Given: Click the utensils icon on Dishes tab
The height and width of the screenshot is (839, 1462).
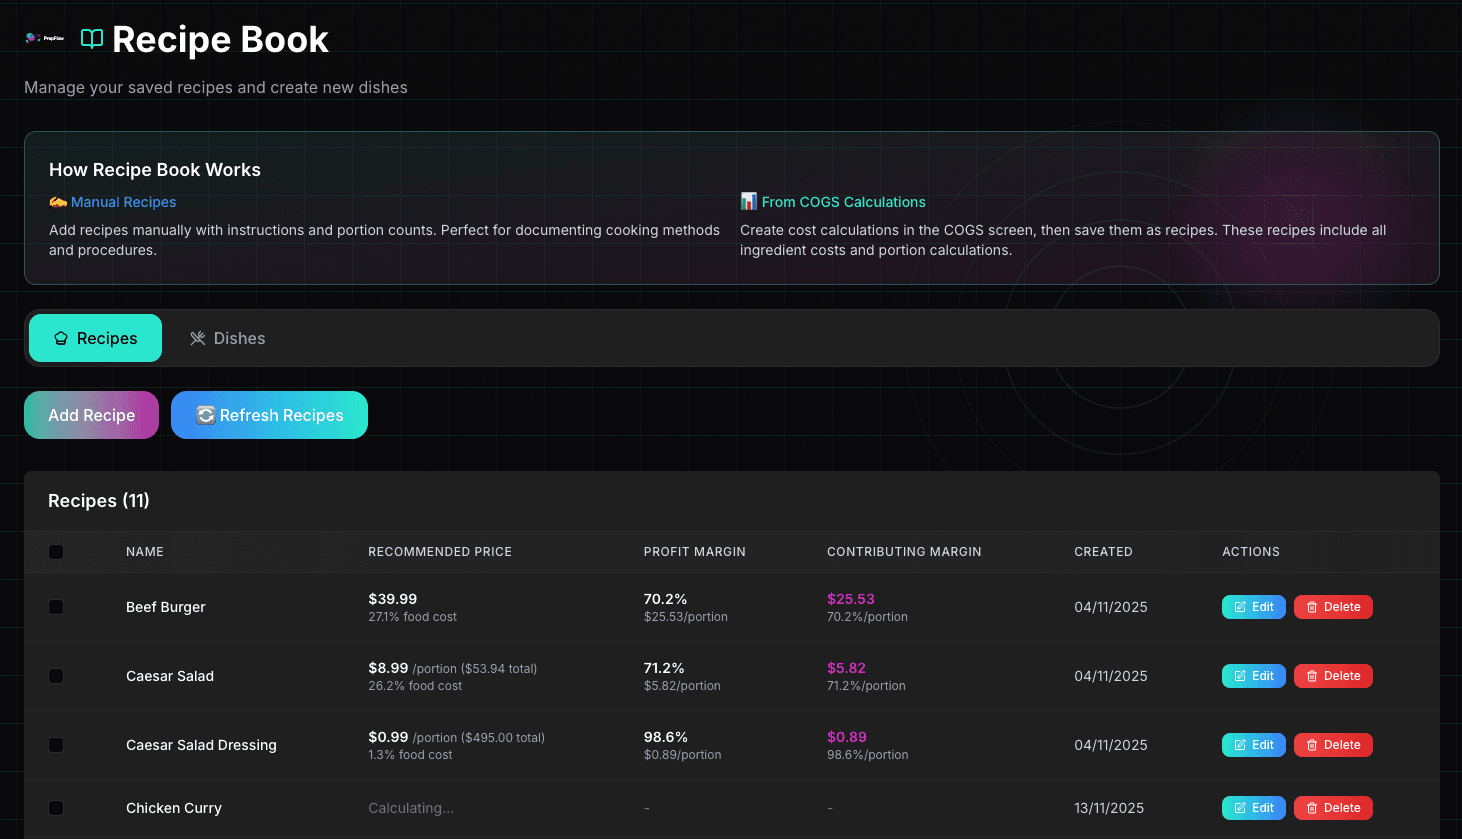Looking at the screenshot, I should pyautogui.click(x=198, y=339).
